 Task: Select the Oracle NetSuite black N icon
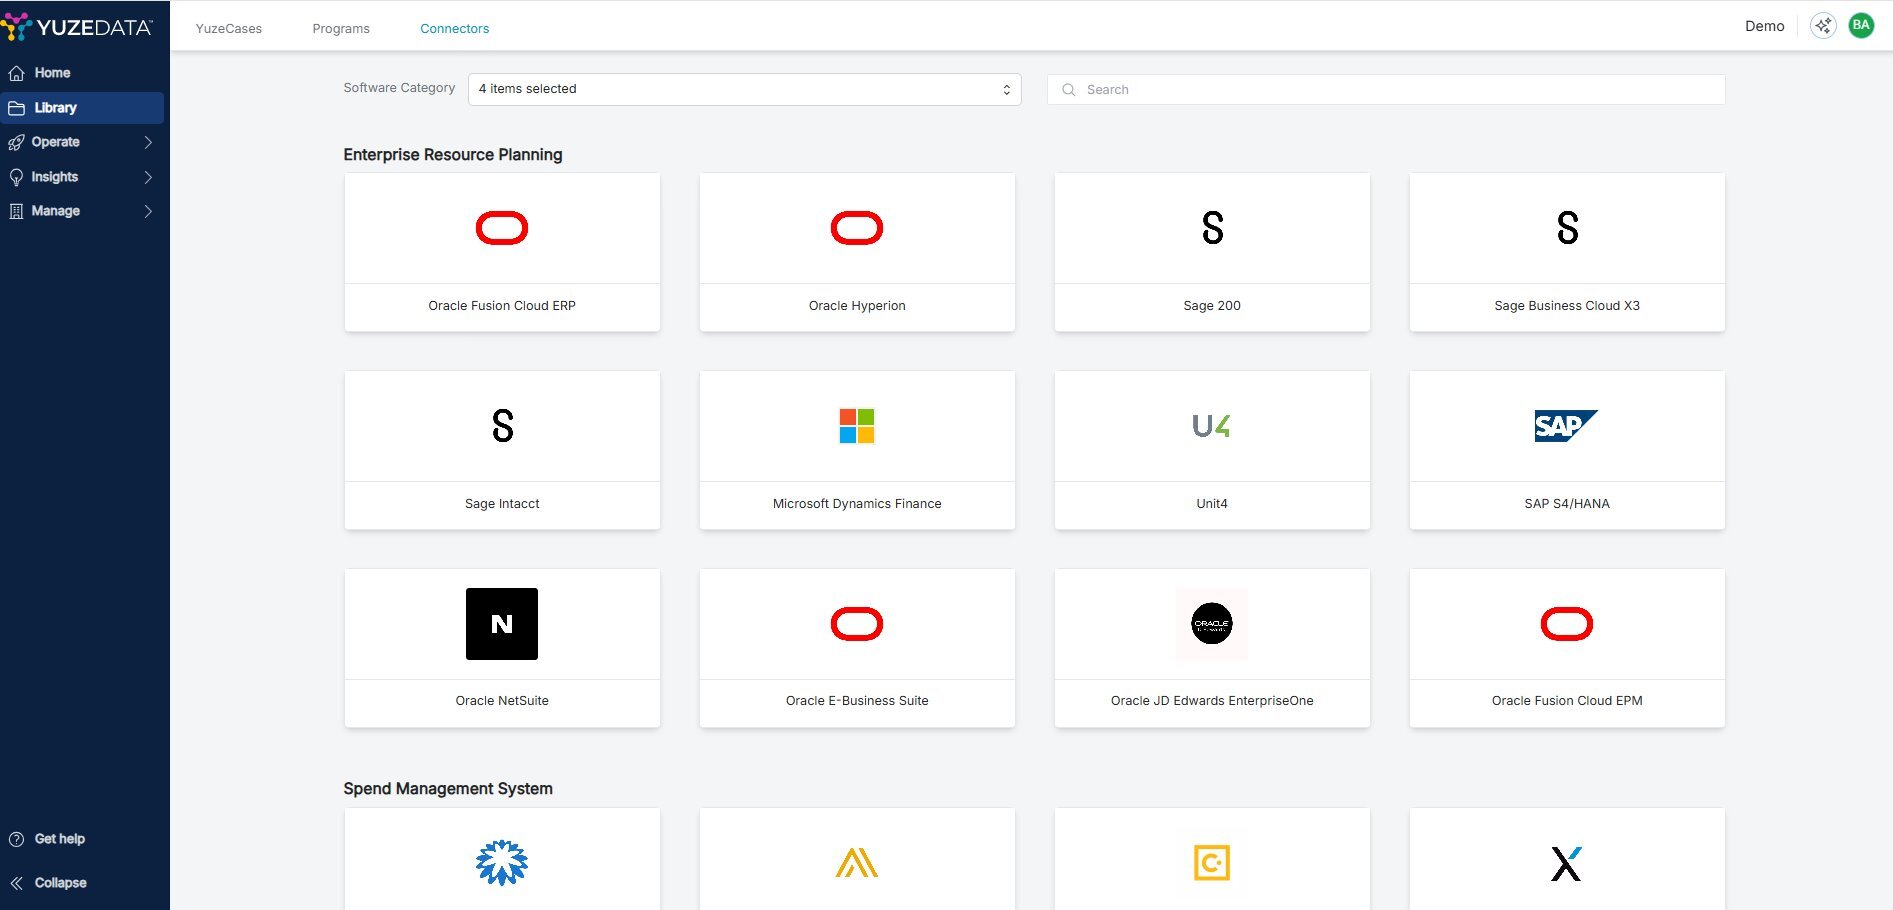pyautogui.click(x=502, y=624)
